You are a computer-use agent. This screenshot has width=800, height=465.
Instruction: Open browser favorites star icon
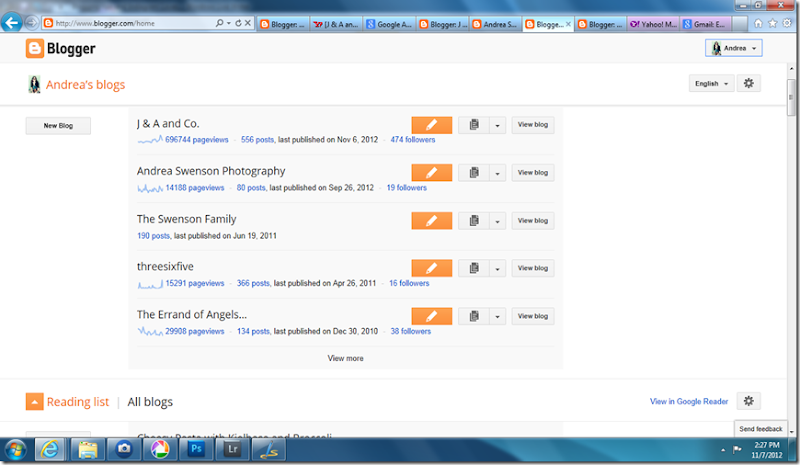click(x=772, y=23)
